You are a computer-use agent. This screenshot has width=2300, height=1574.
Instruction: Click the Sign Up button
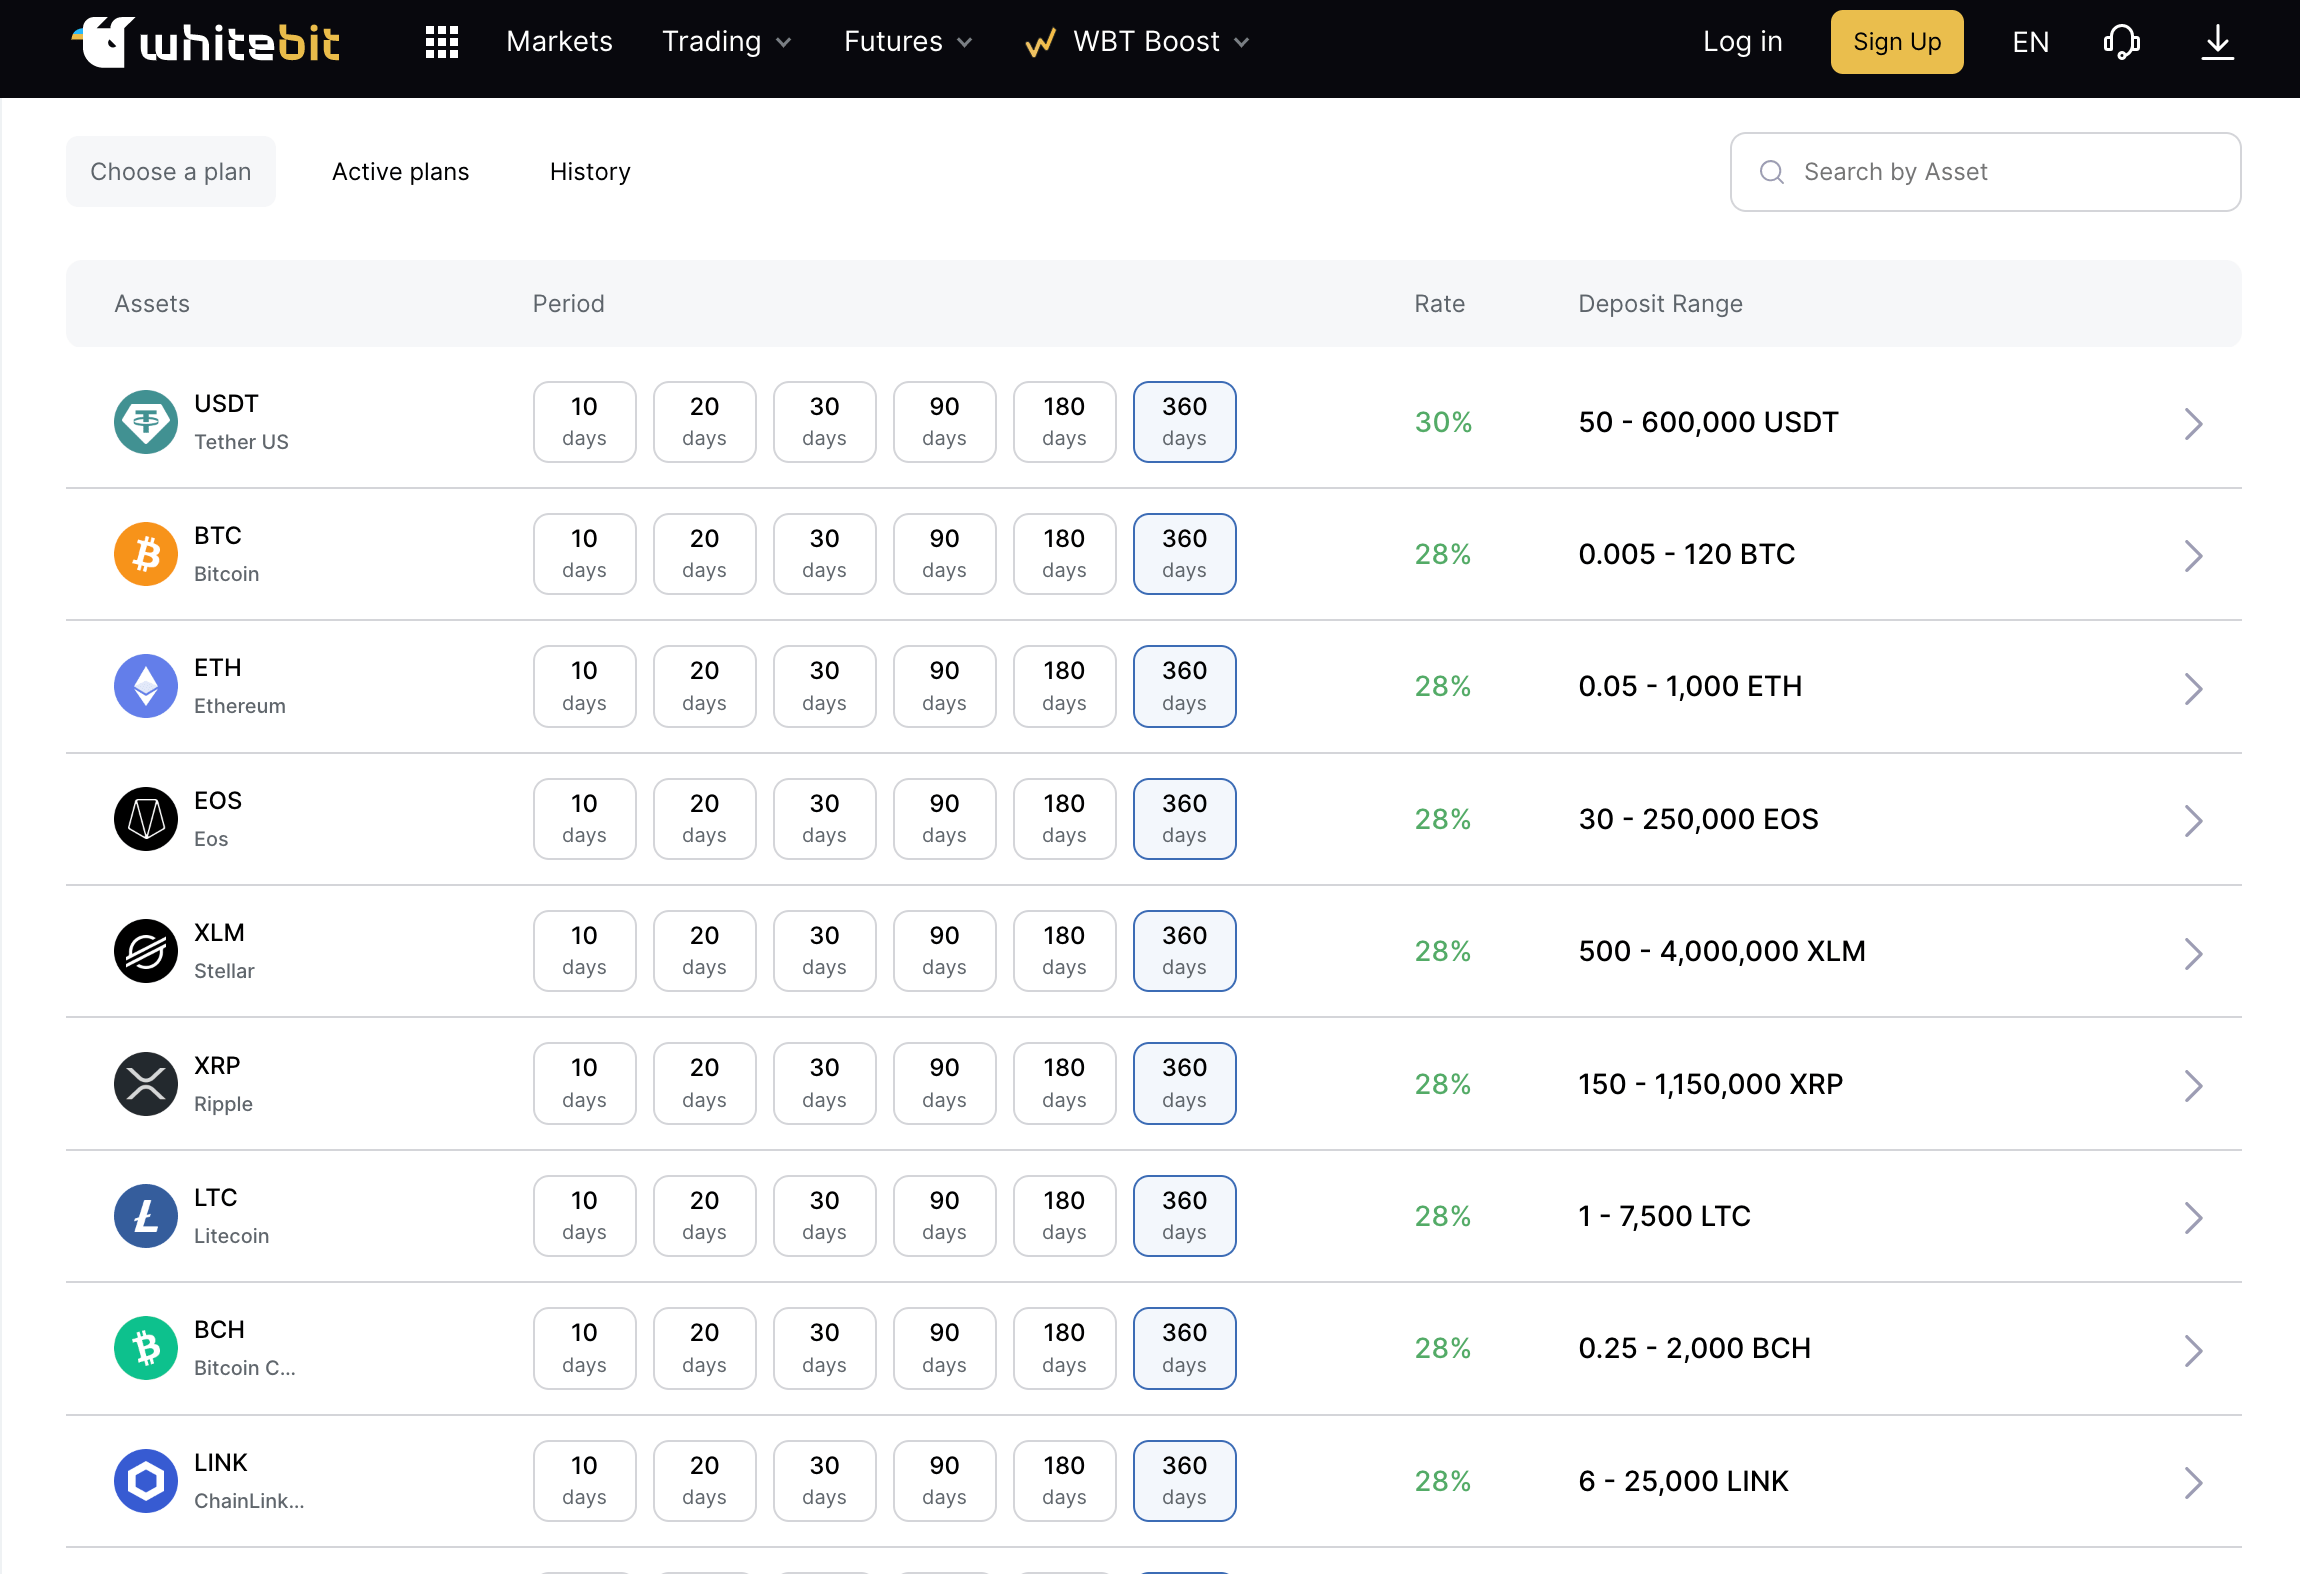pos(1897,42)
